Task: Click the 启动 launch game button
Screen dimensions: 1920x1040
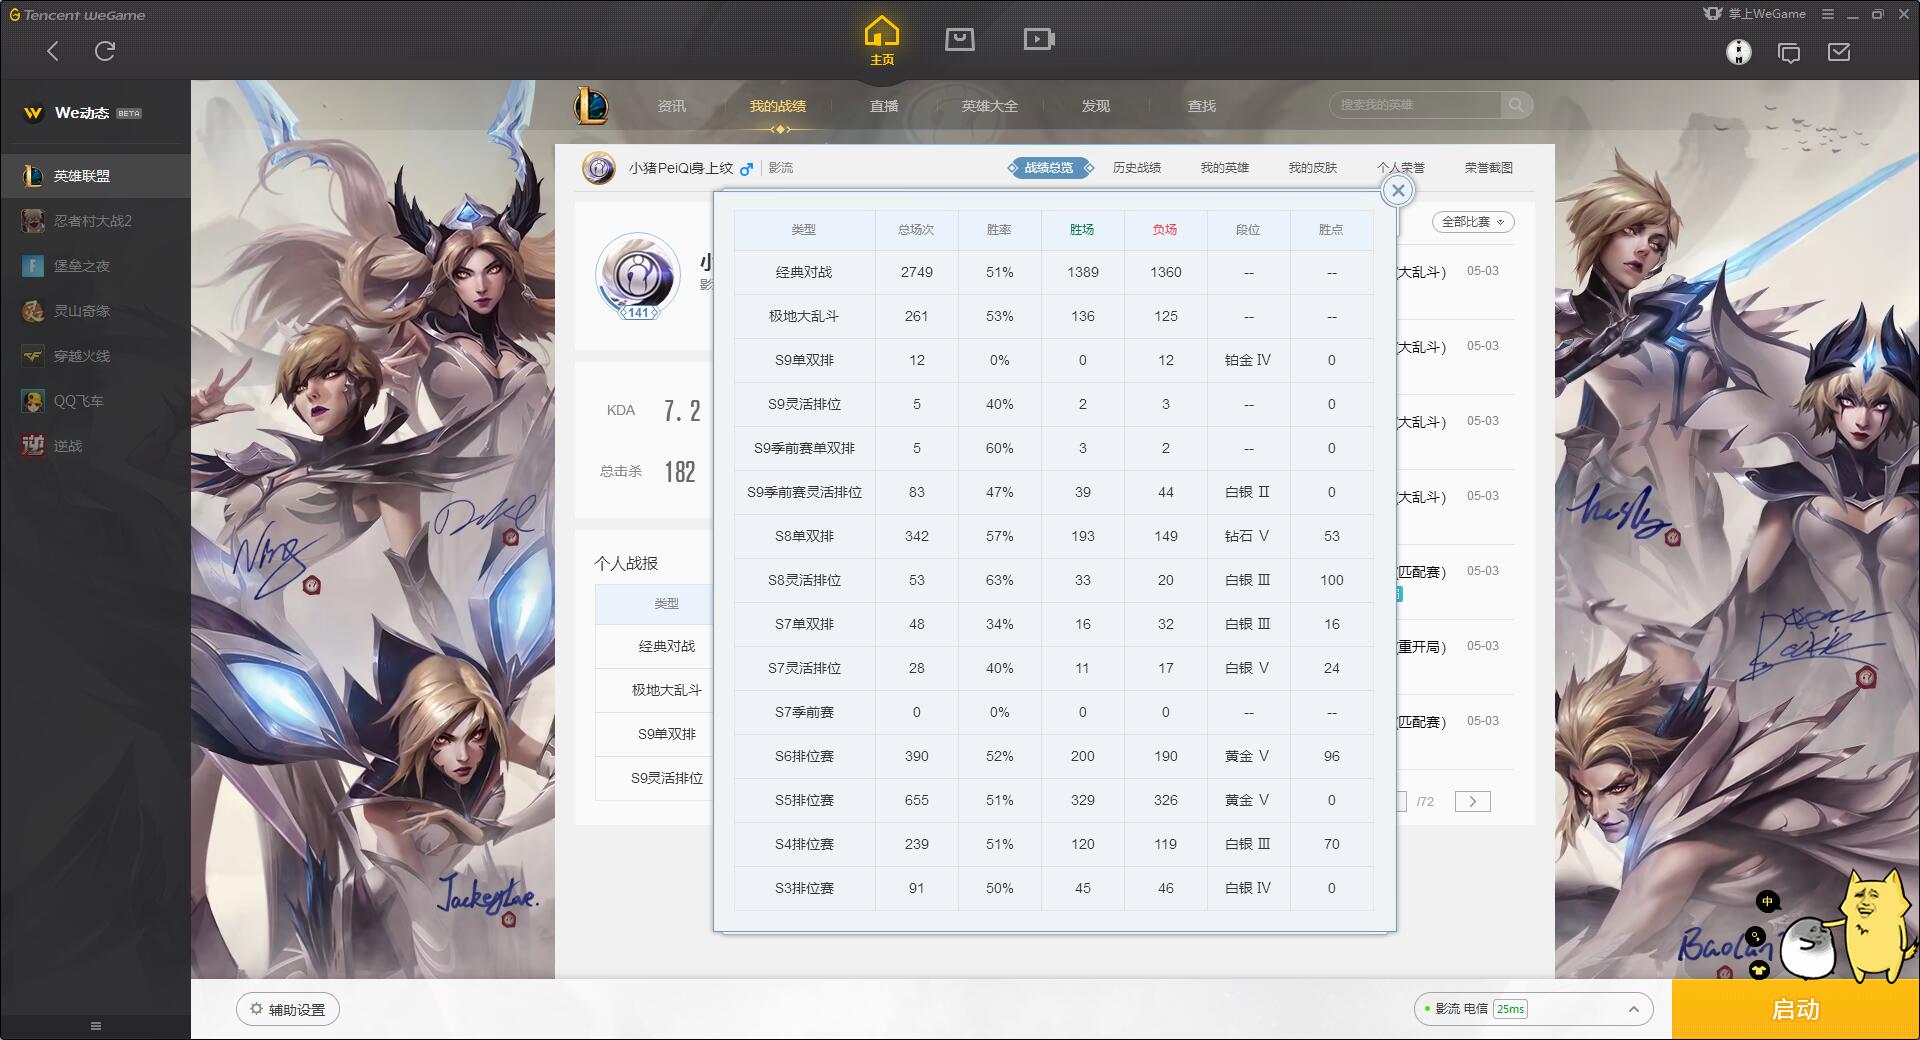Action: pyautogui.click(x=1796, y=1009)
